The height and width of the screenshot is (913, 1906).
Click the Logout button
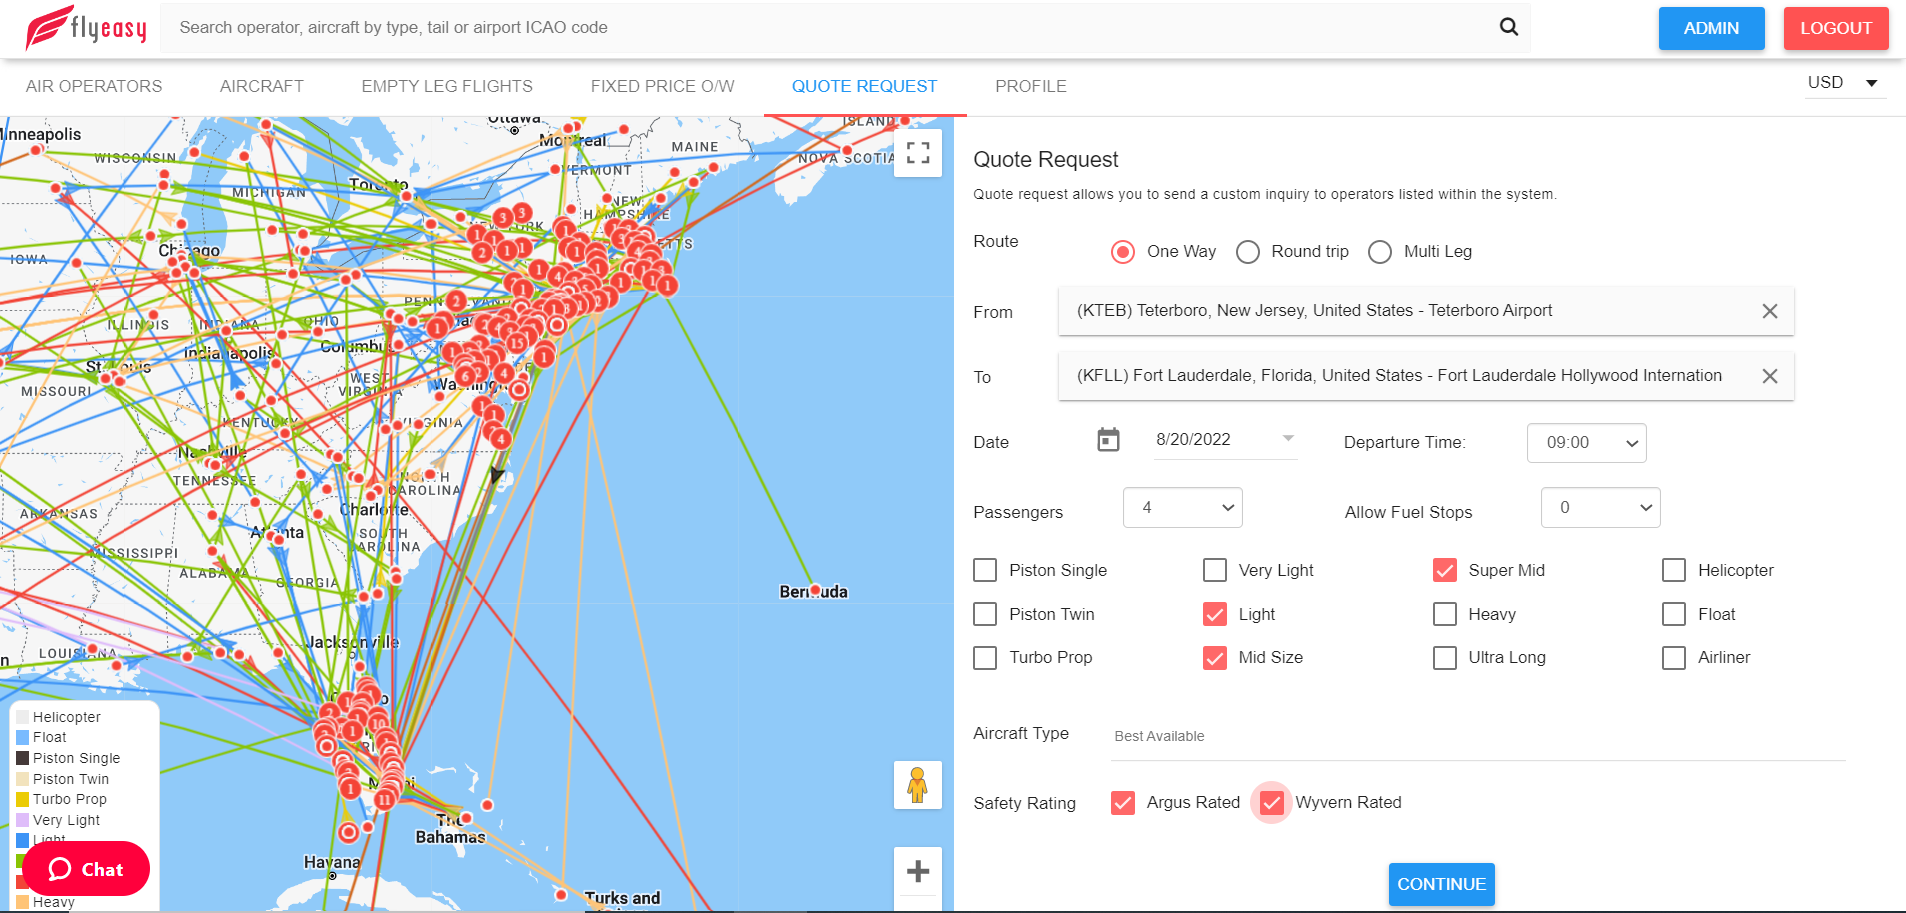[x=1835, y=28]
